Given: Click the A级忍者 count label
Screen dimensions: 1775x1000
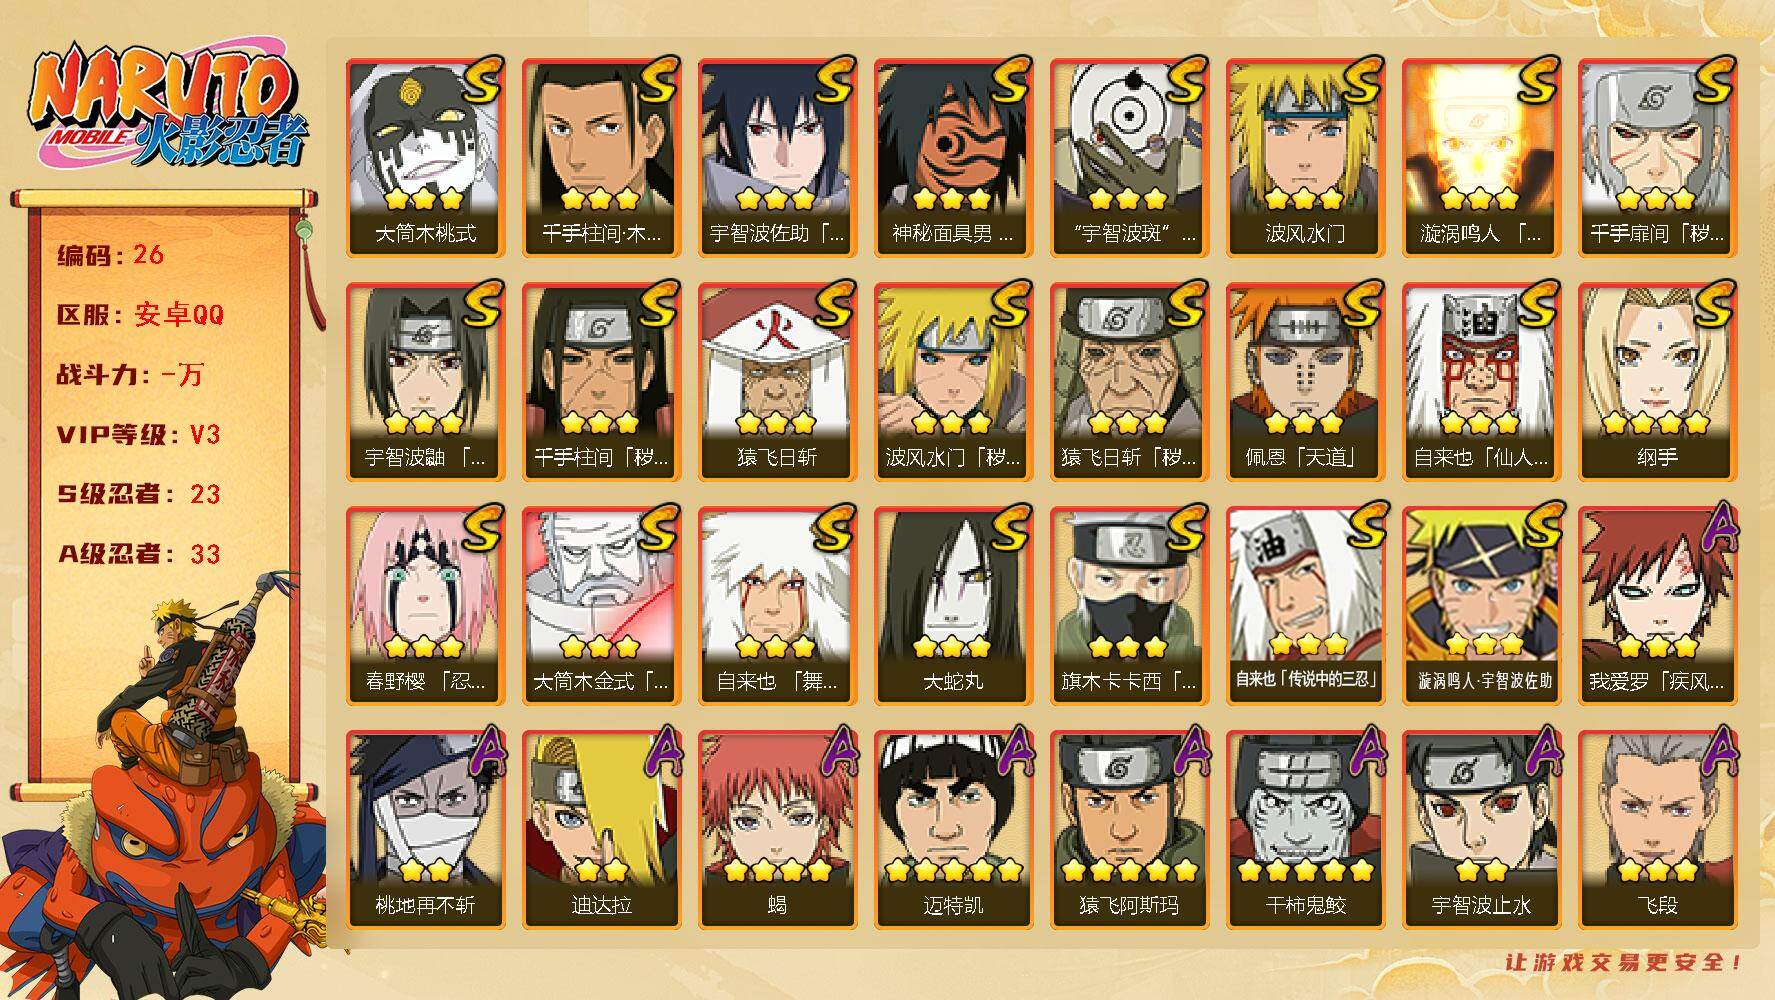Looking at the screenshot, I should click(x=139, y=554).
